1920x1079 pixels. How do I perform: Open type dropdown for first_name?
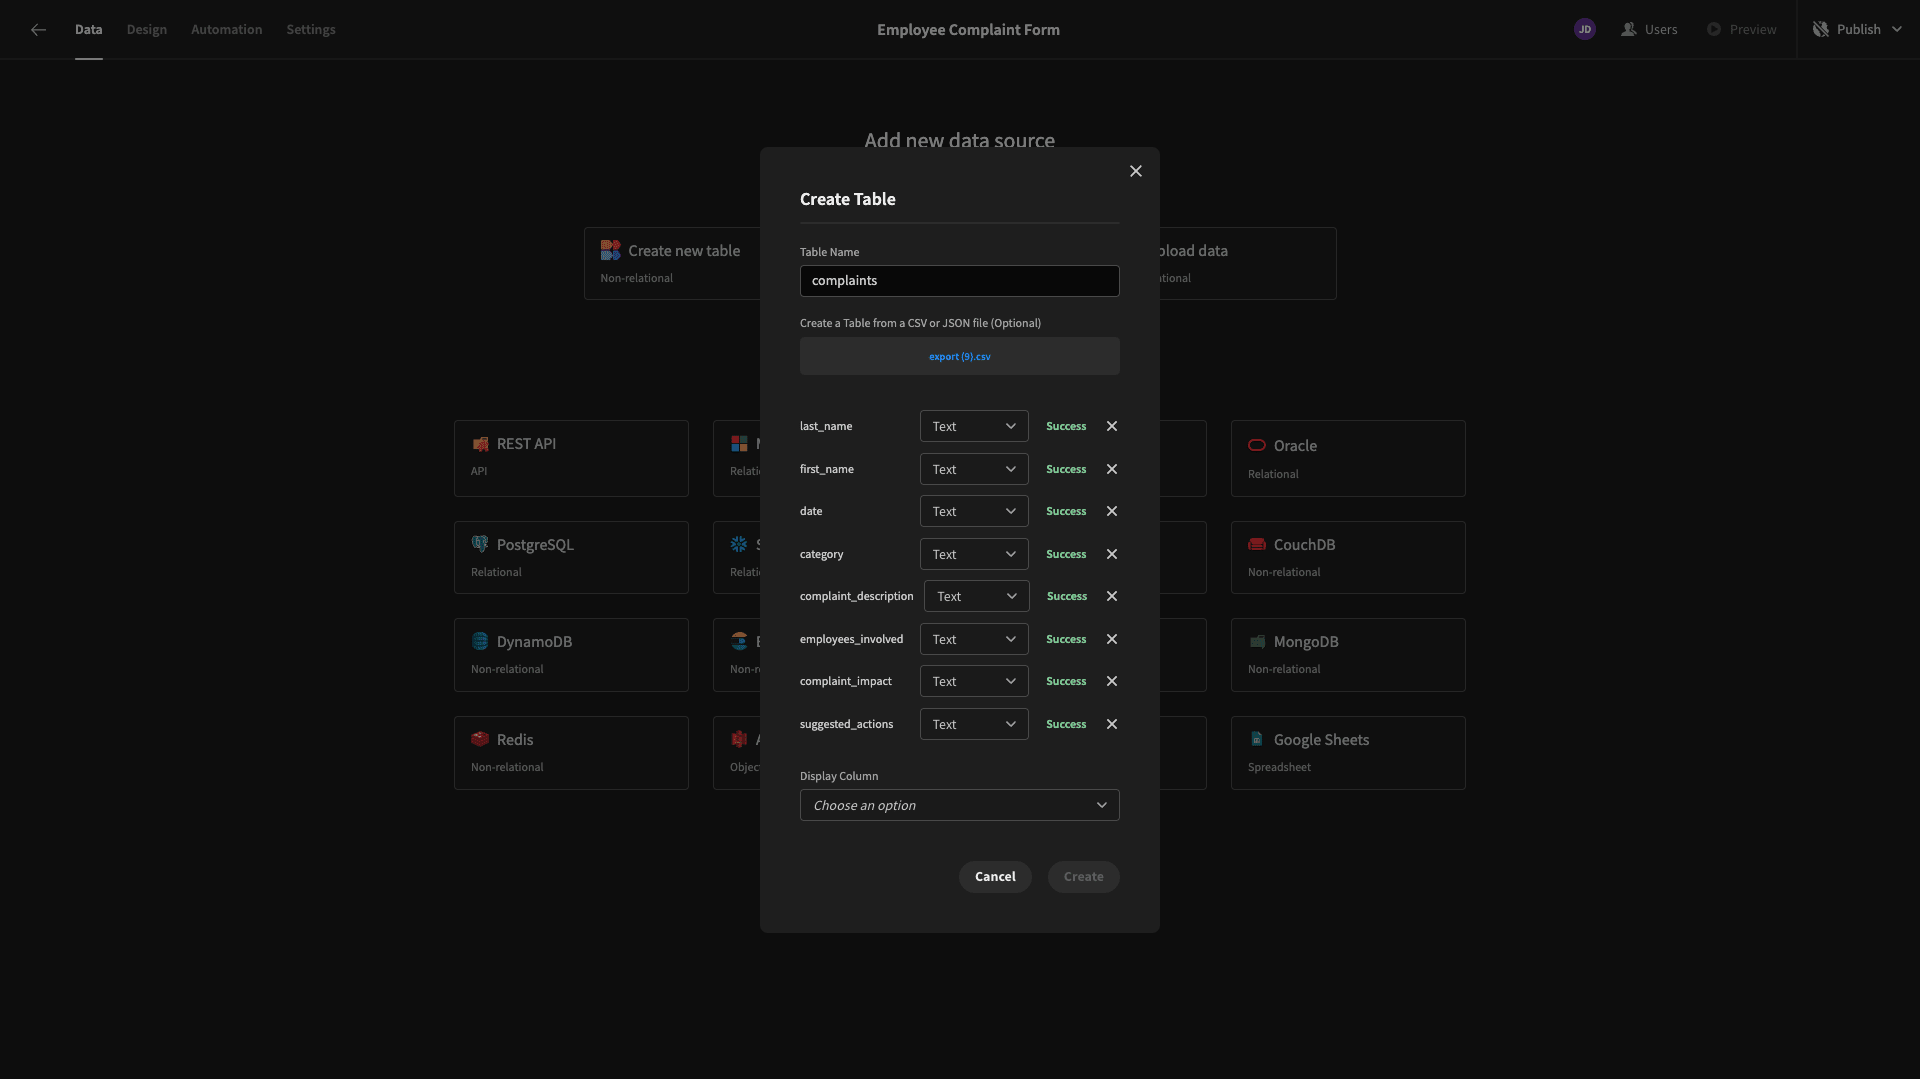[x=974, y=469]
